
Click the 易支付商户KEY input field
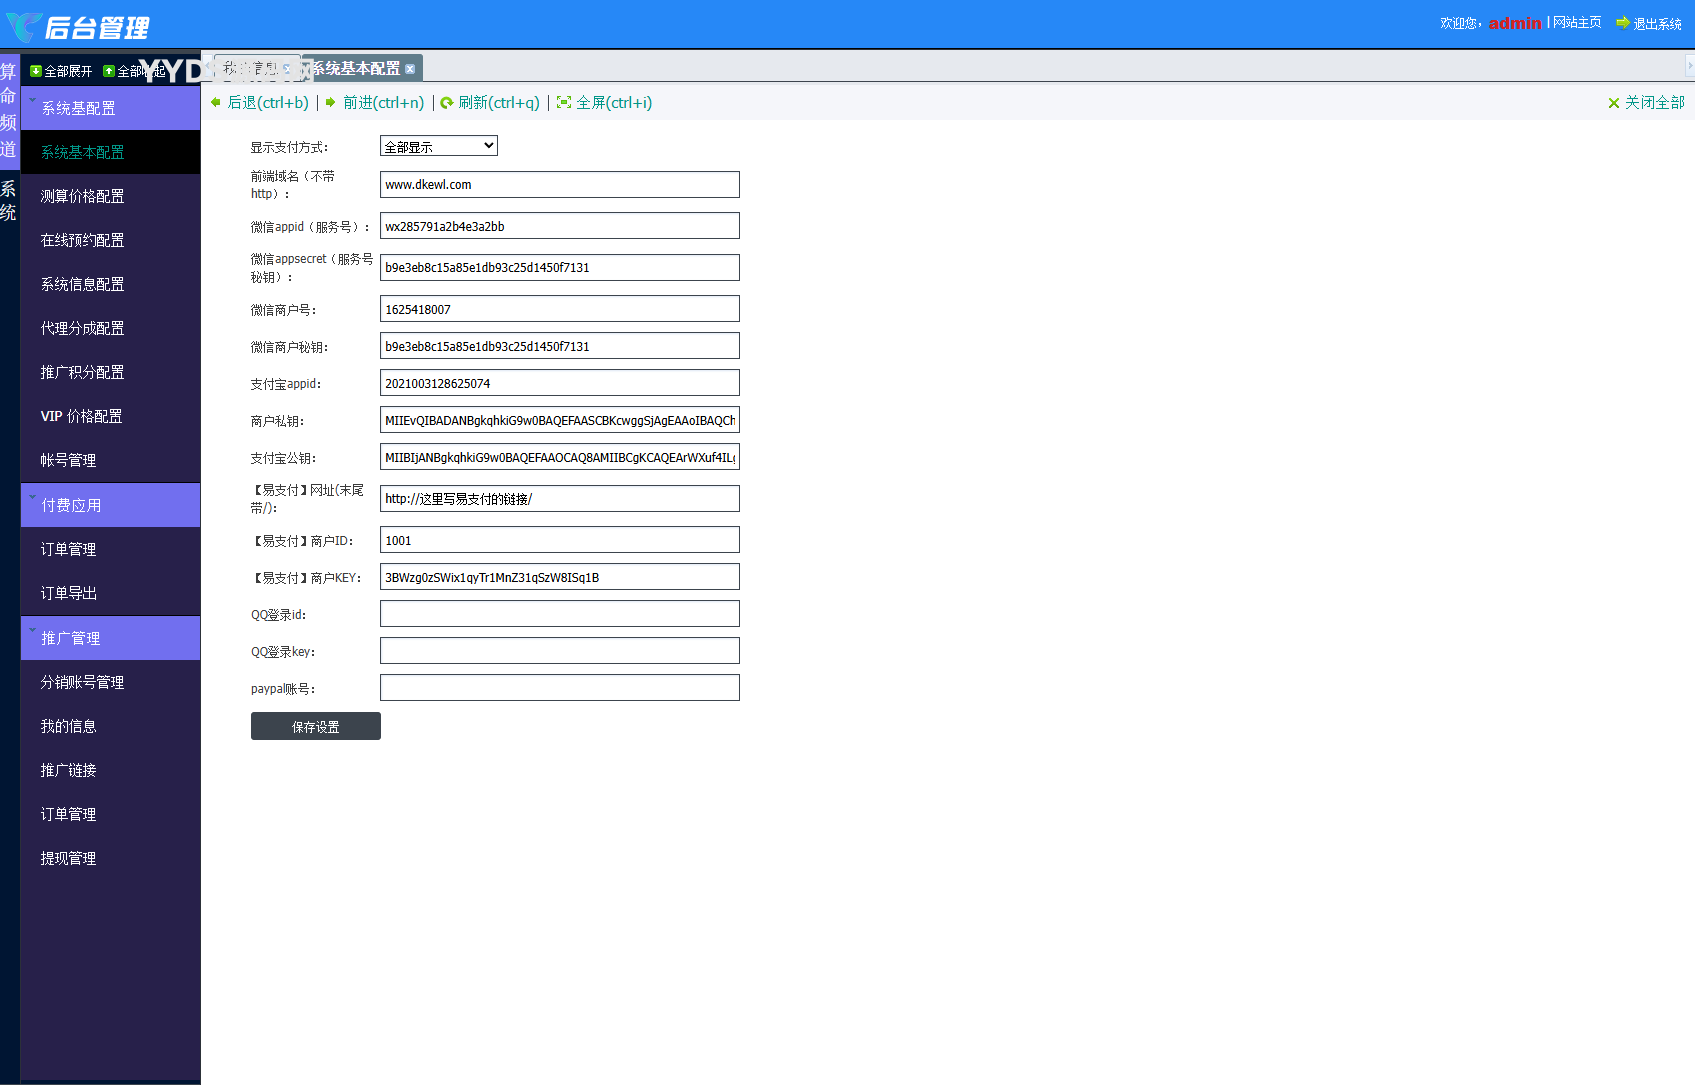click(x=560, y=577)
